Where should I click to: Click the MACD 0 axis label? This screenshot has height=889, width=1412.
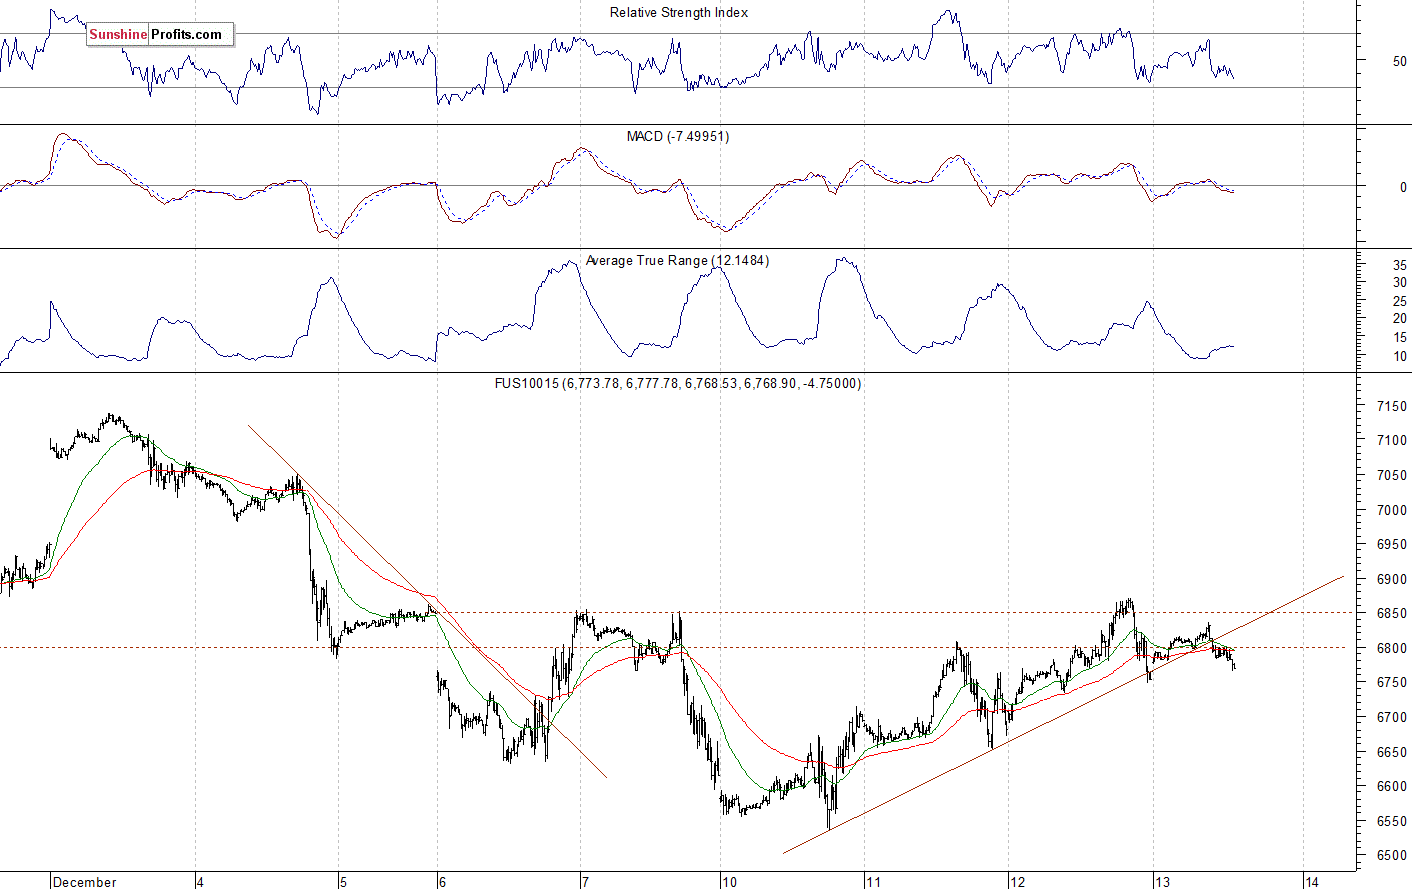pyautogui.click(x=1403, y=188)
